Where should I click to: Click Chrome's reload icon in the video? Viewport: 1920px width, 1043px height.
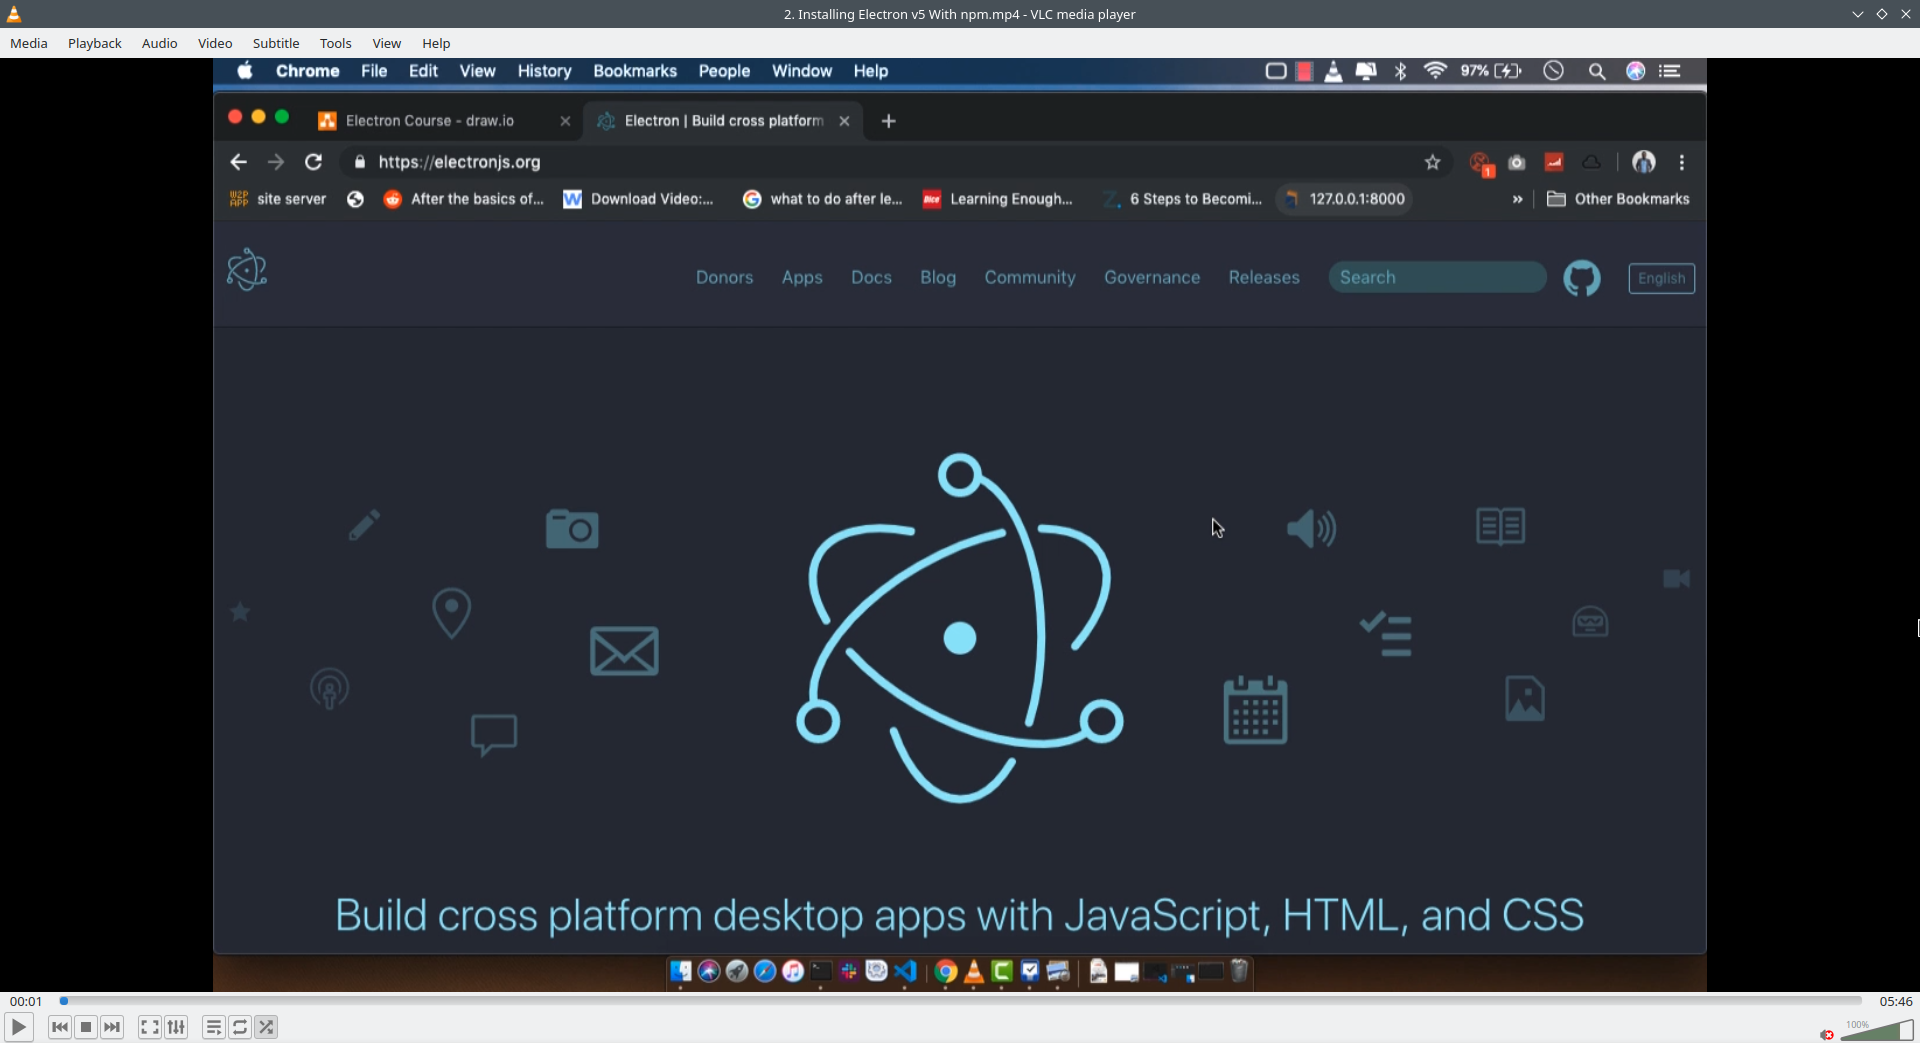pyautogui.click(x=314, y=162)
